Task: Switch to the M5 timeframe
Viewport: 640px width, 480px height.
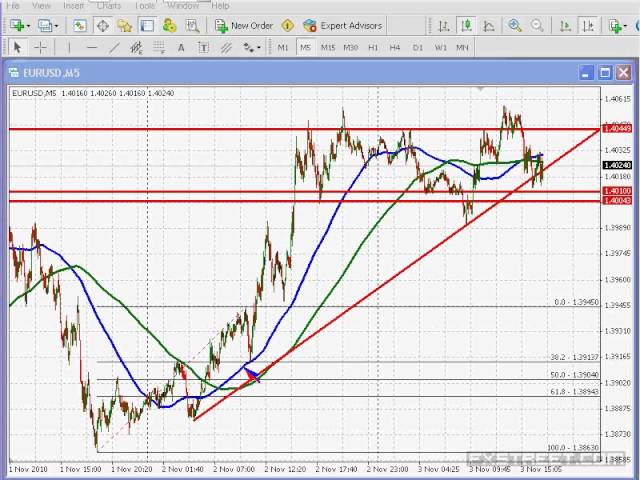Action: (x=305, y=48)
